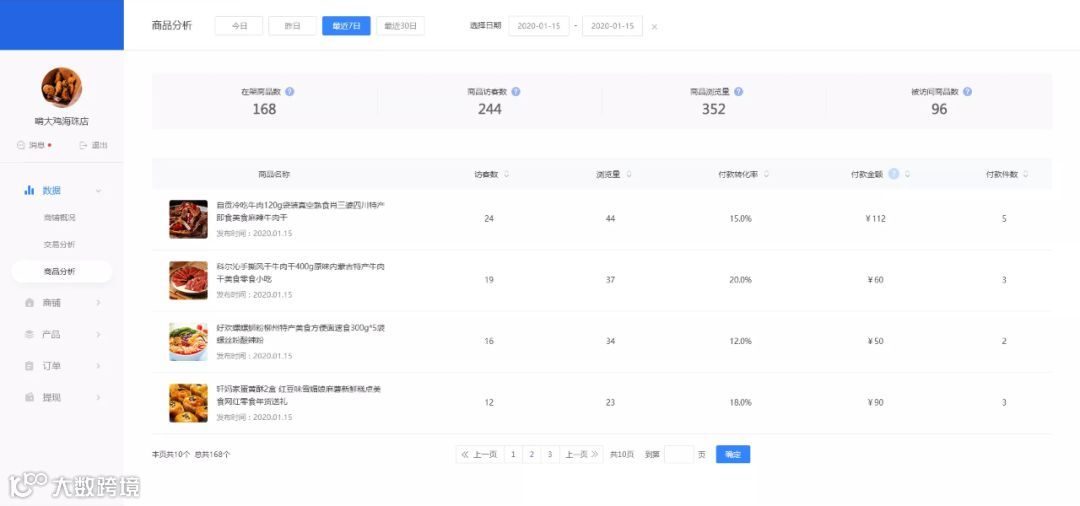Viewport: 1080px width, 506px height.
Task: Go to page 1
Action: tap(513, 454)
